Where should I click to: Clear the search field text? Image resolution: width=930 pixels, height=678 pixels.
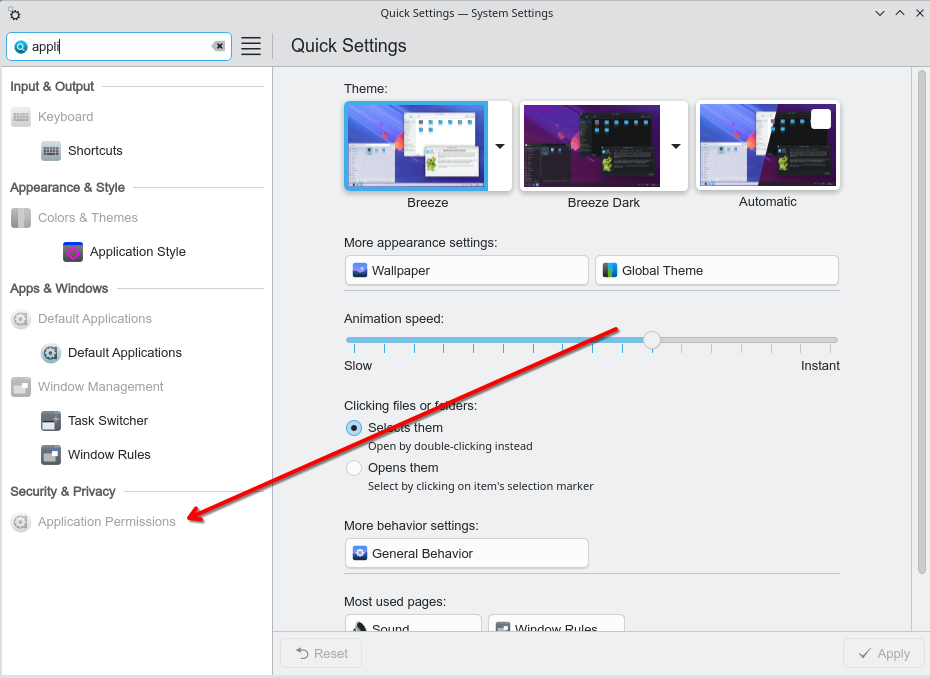(218, 46)
